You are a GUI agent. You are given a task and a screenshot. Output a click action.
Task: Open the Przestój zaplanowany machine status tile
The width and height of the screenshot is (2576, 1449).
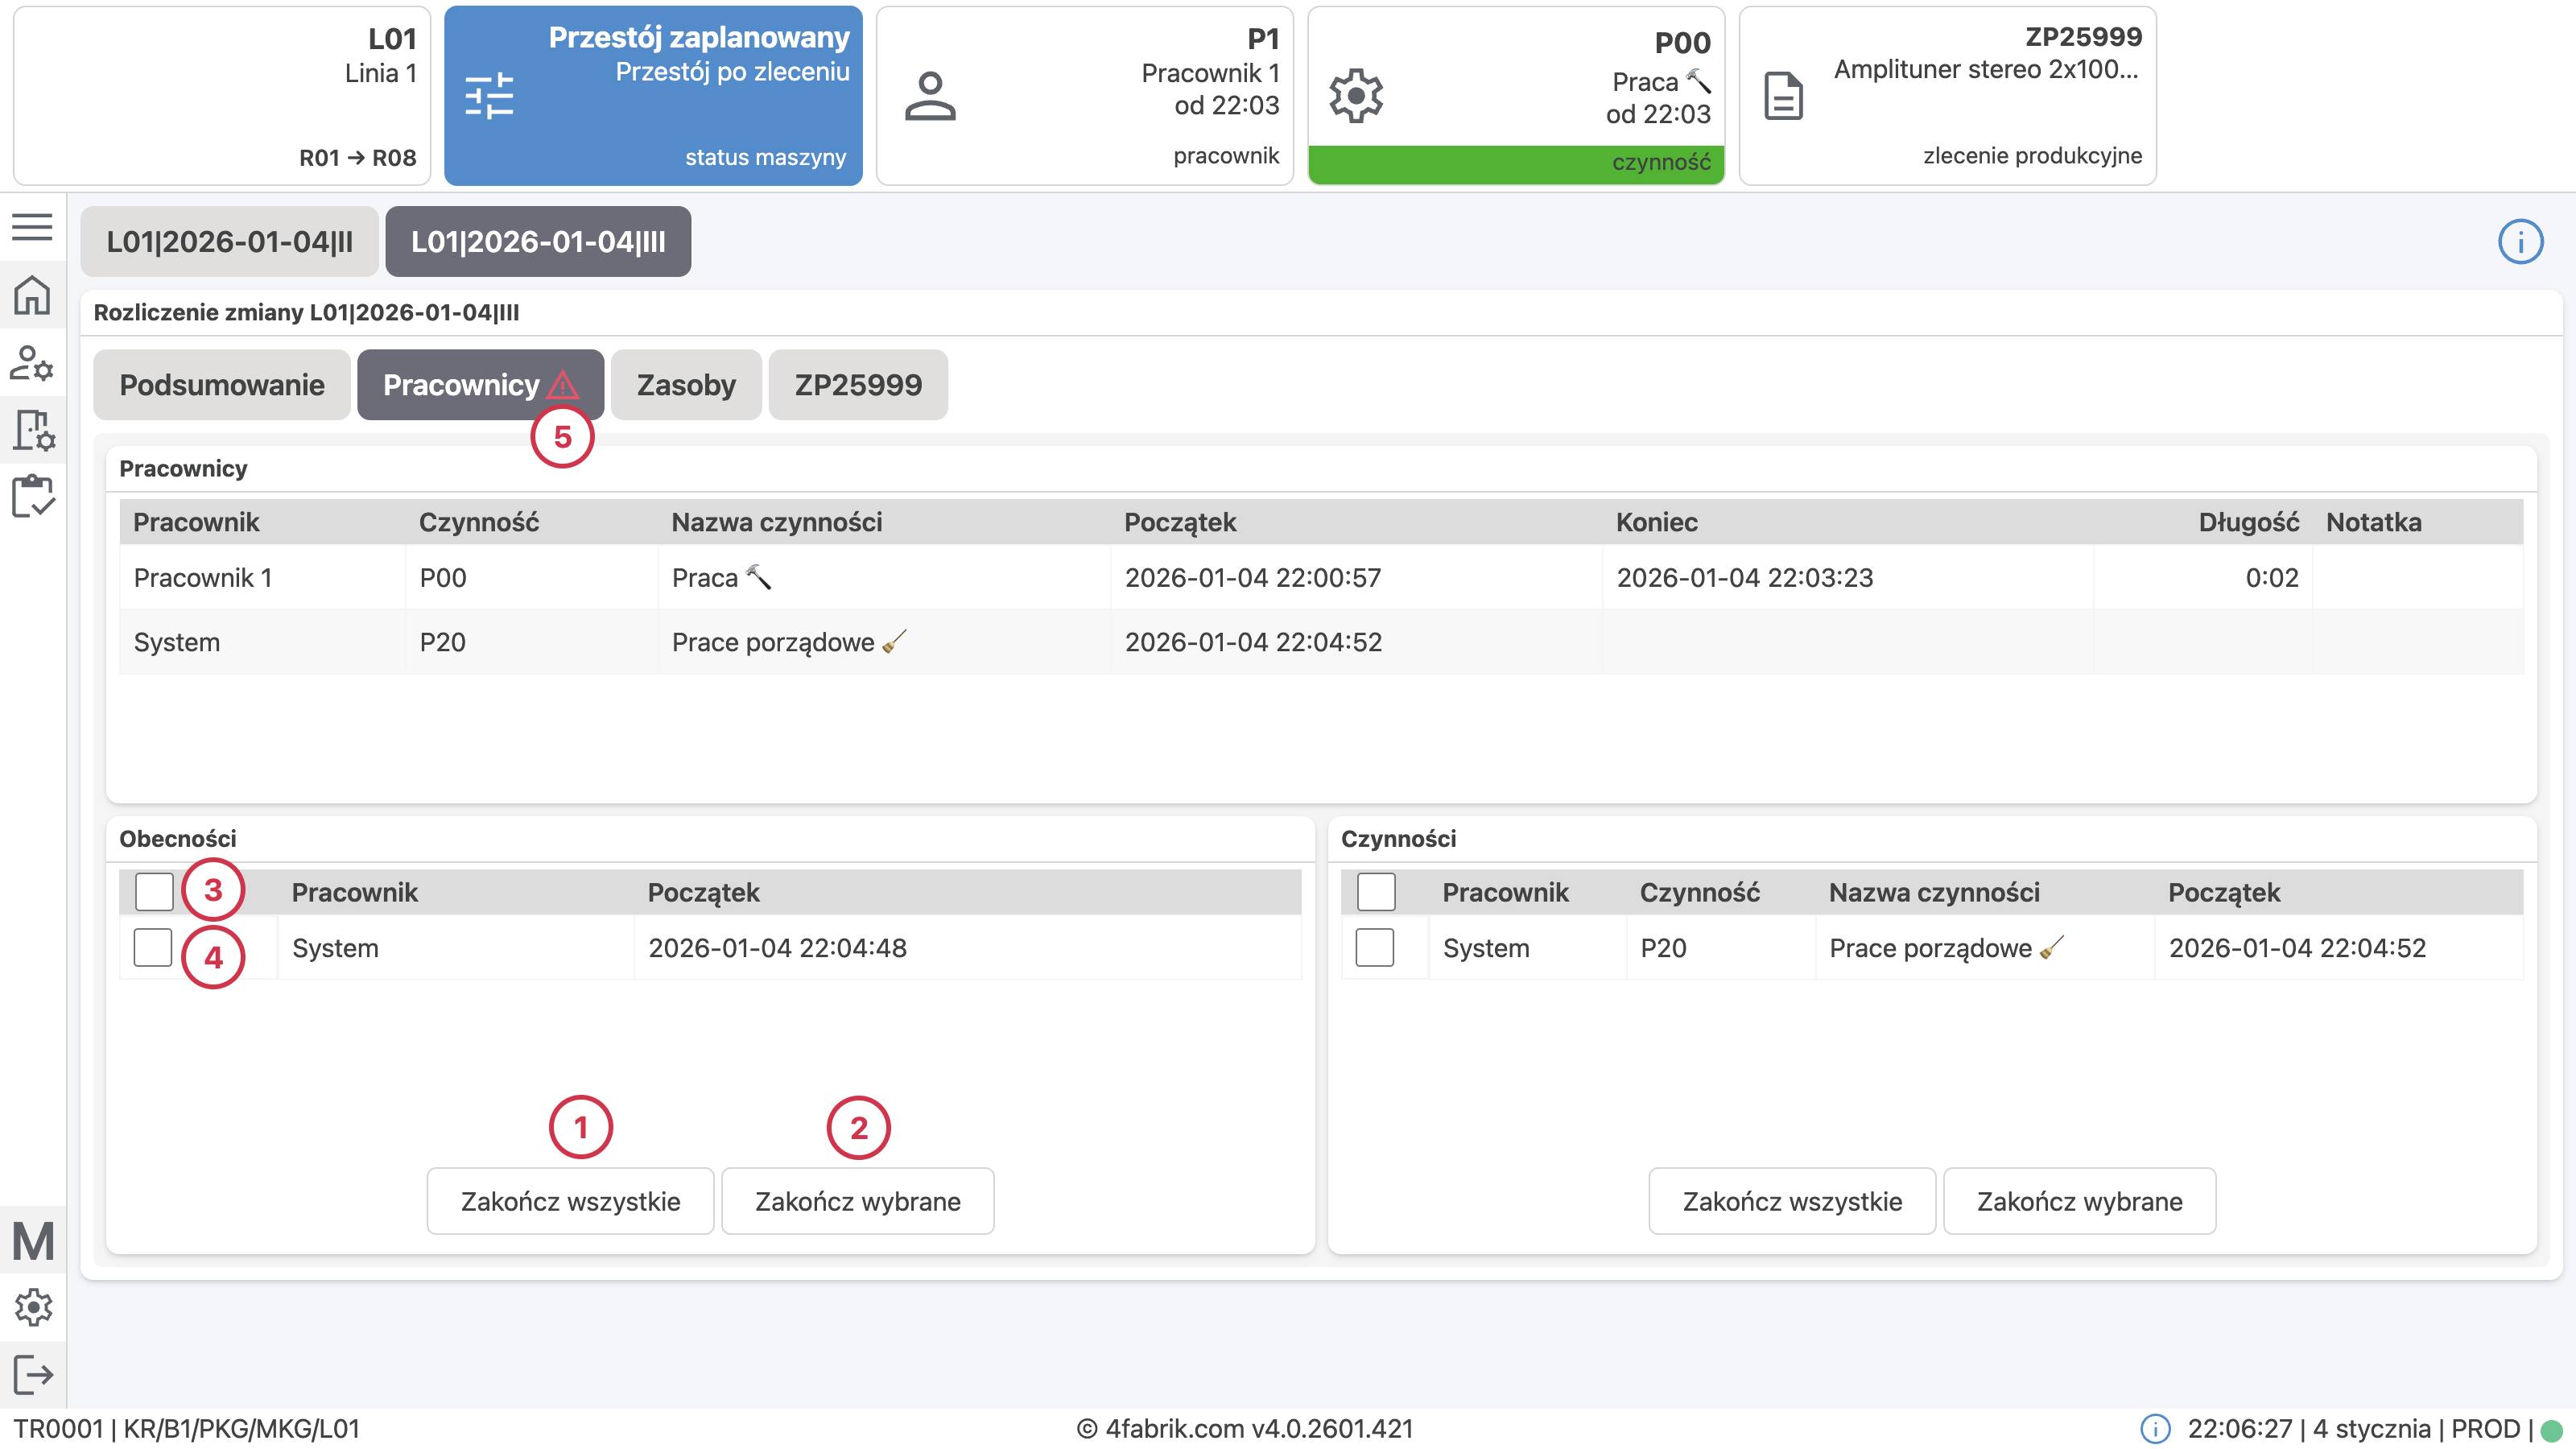coord(653,96)
